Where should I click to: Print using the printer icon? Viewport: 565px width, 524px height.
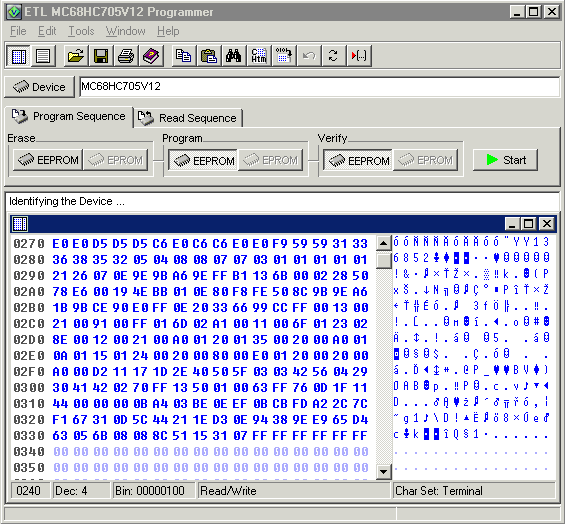[126, 56]
